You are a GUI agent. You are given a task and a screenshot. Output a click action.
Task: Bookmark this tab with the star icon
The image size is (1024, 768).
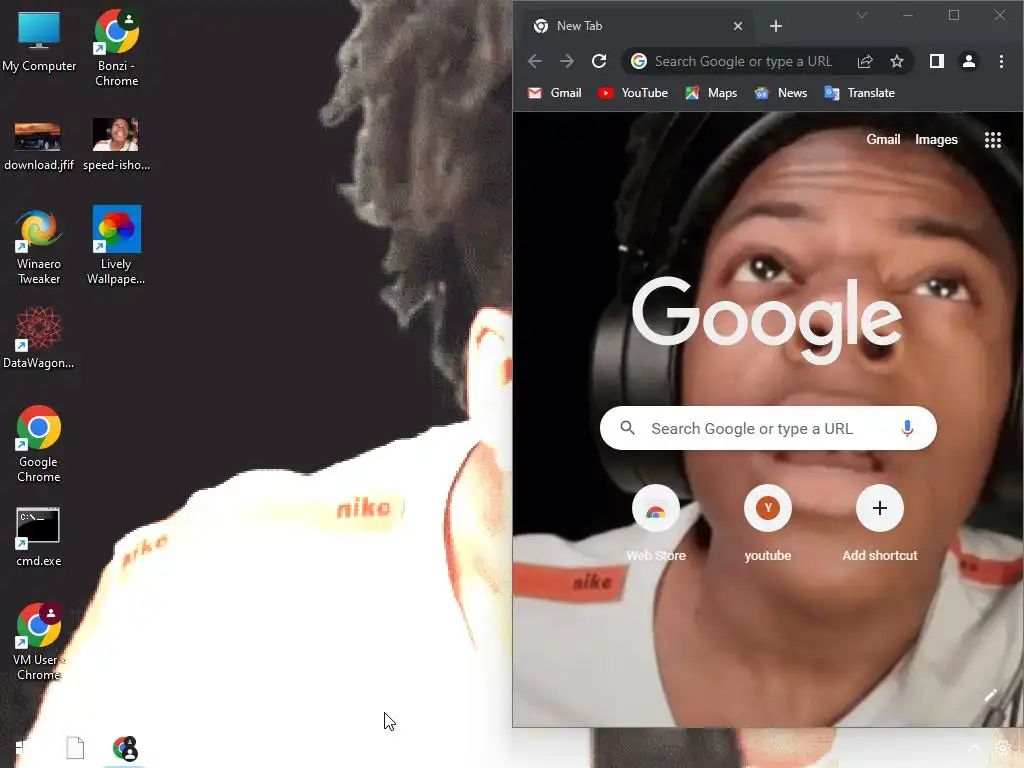tap(897, 61)
